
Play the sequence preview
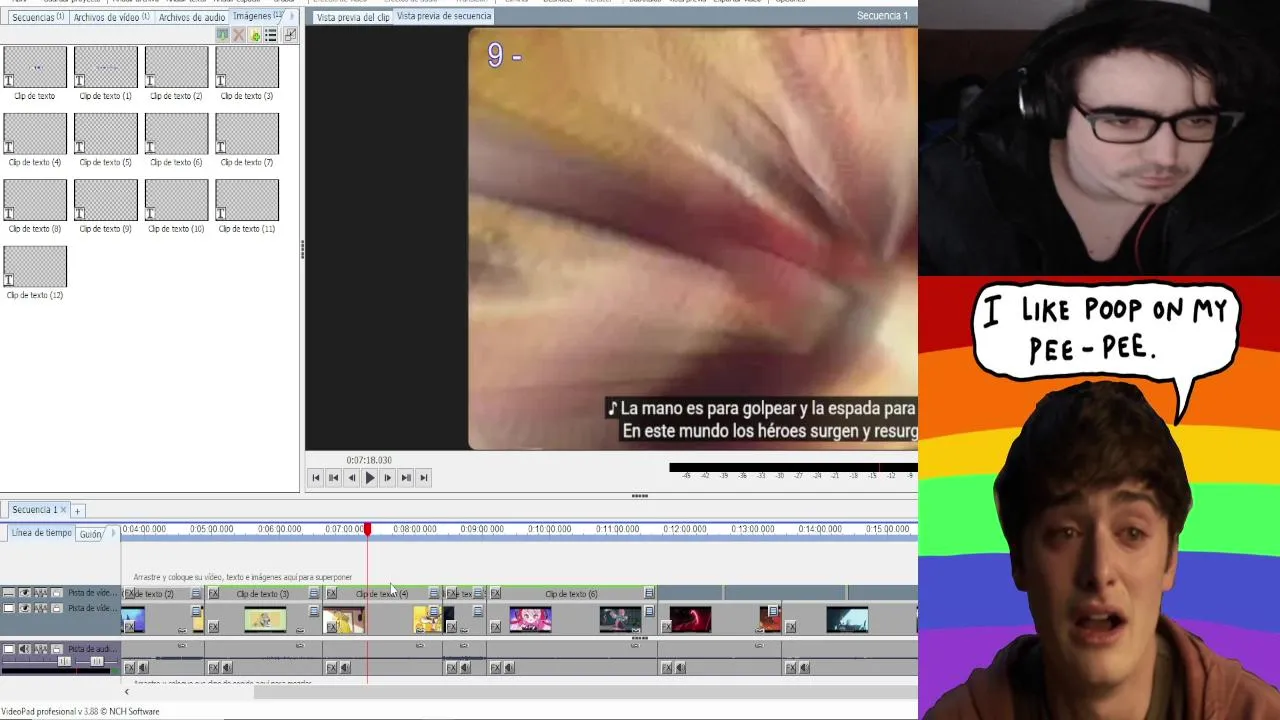369,478
